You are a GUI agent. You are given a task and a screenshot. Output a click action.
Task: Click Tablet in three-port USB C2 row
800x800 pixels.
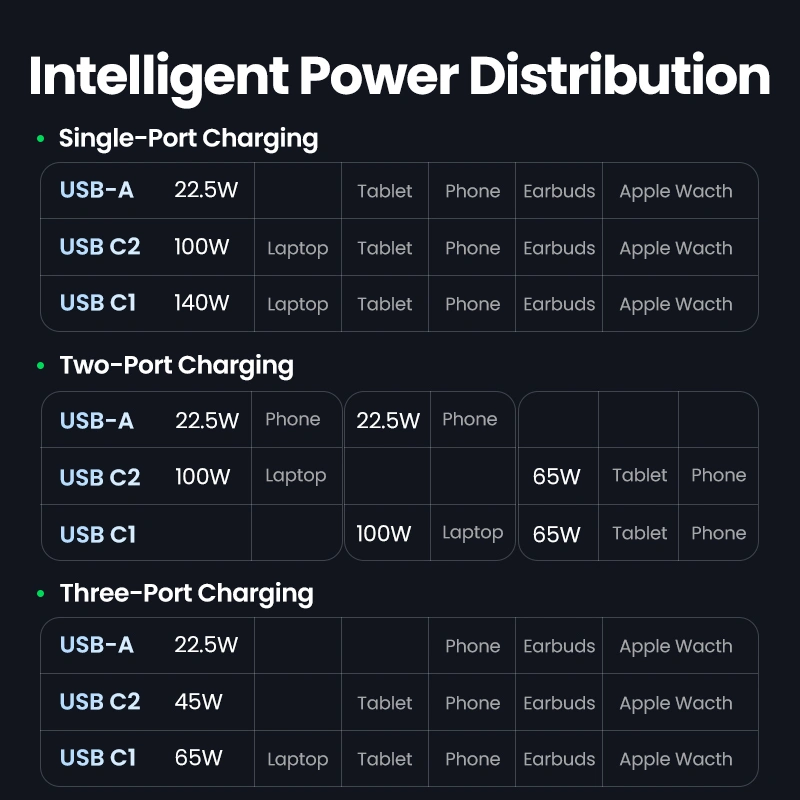(385, 703)
